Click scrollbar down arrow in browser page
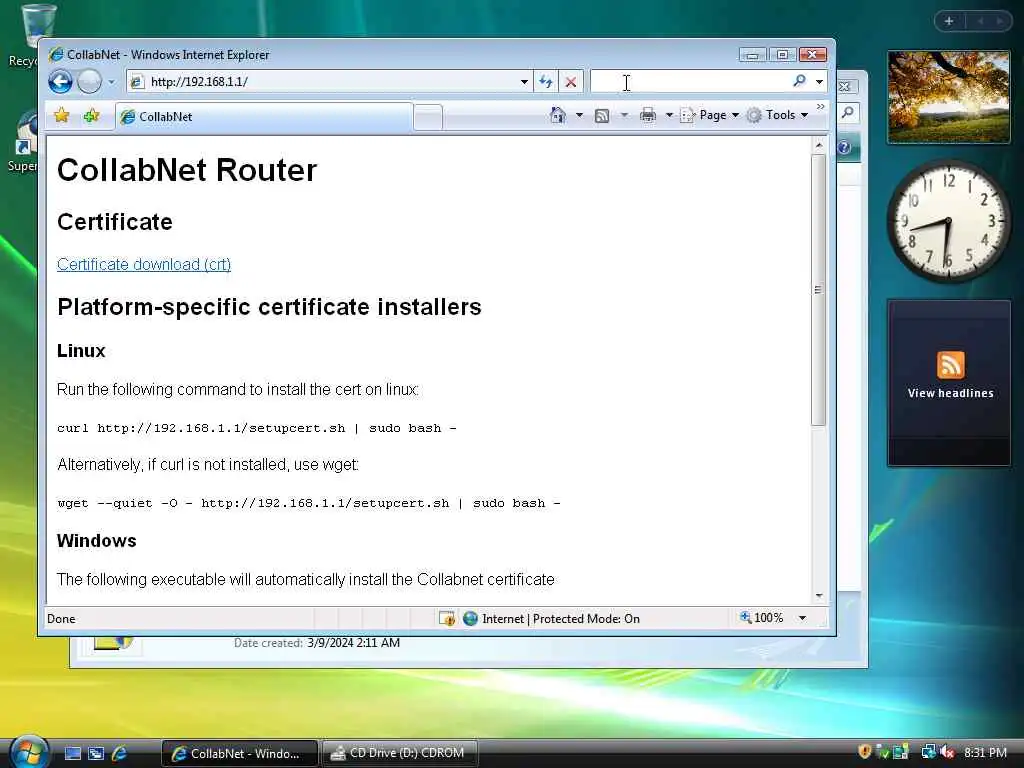This screenshot has height=768, width=1024. coord(819,596)
